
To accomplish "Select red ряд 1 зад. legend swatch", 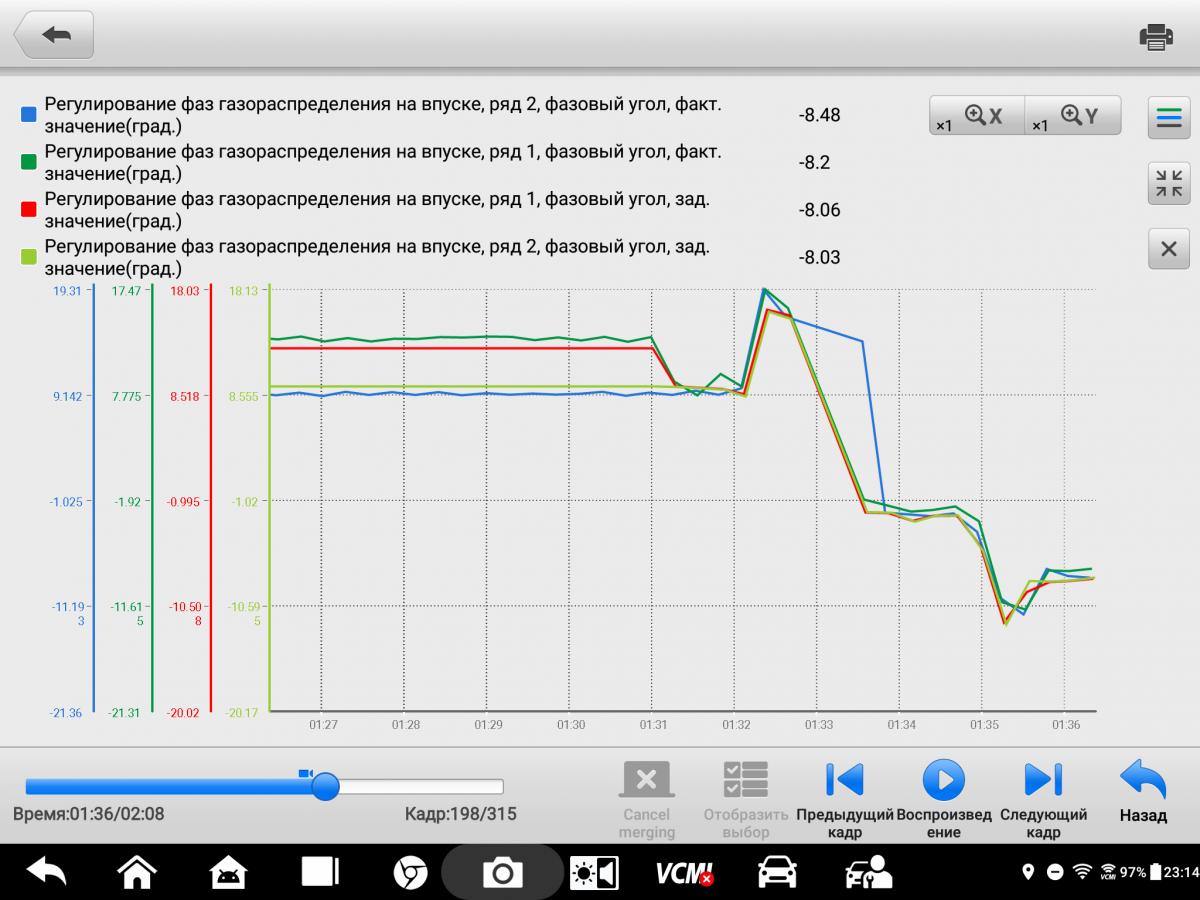I will pyautogui.click(x=29, y=209).
